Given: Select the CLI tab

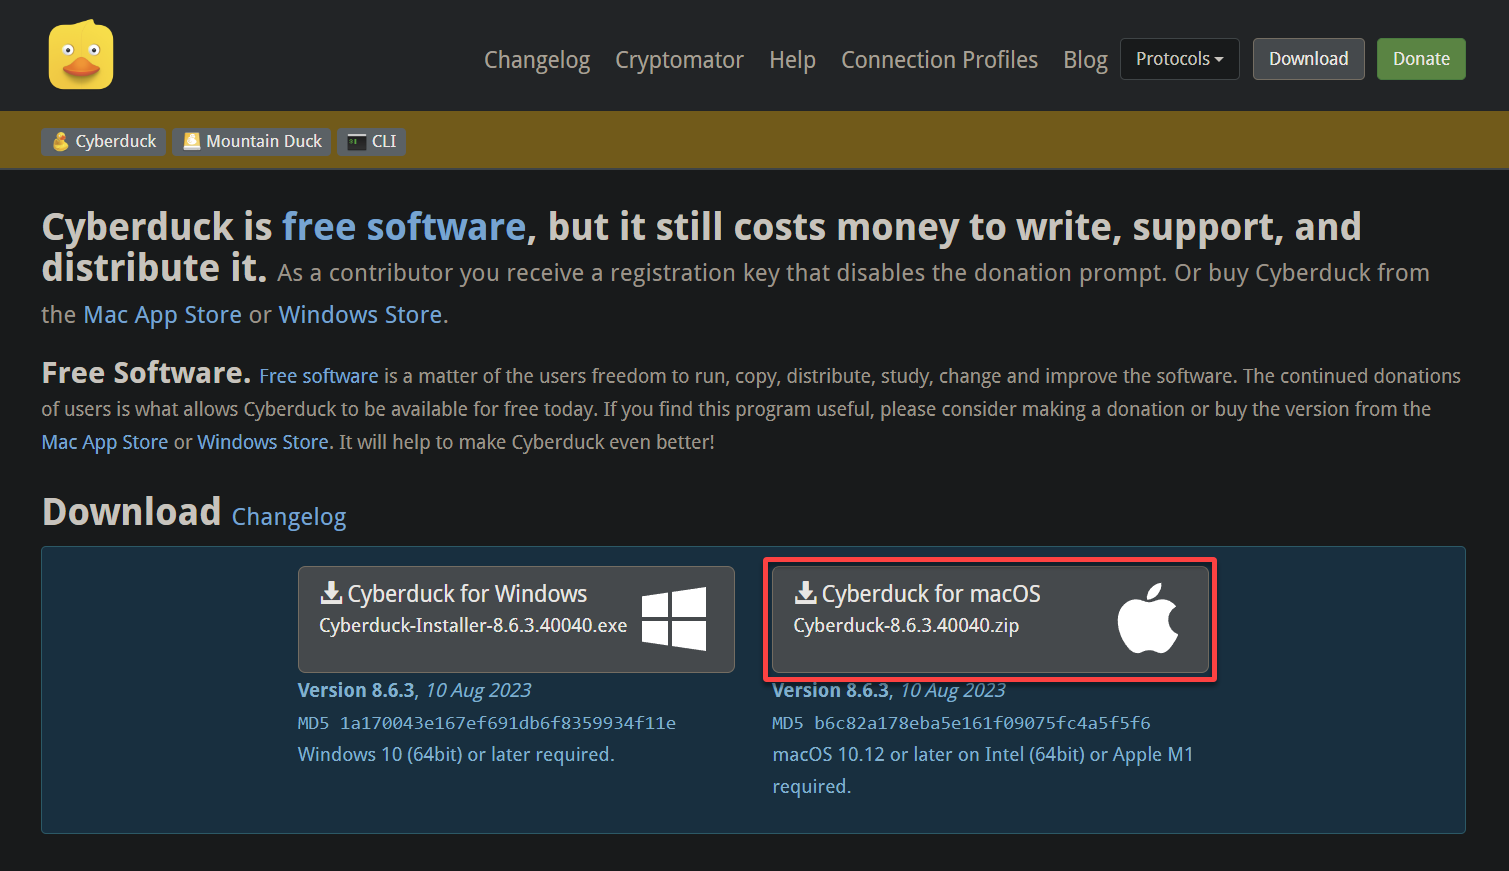Looking at the screenshot, I should (x=372, y=141).
